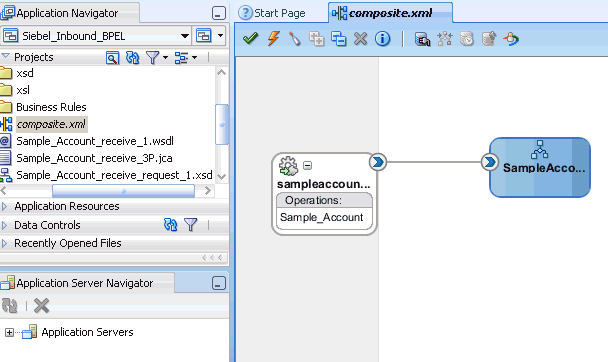Viewport: 608px width, 362px height.
Task: Click the Data Controls filter icon
Action: [x=190, y=224]
